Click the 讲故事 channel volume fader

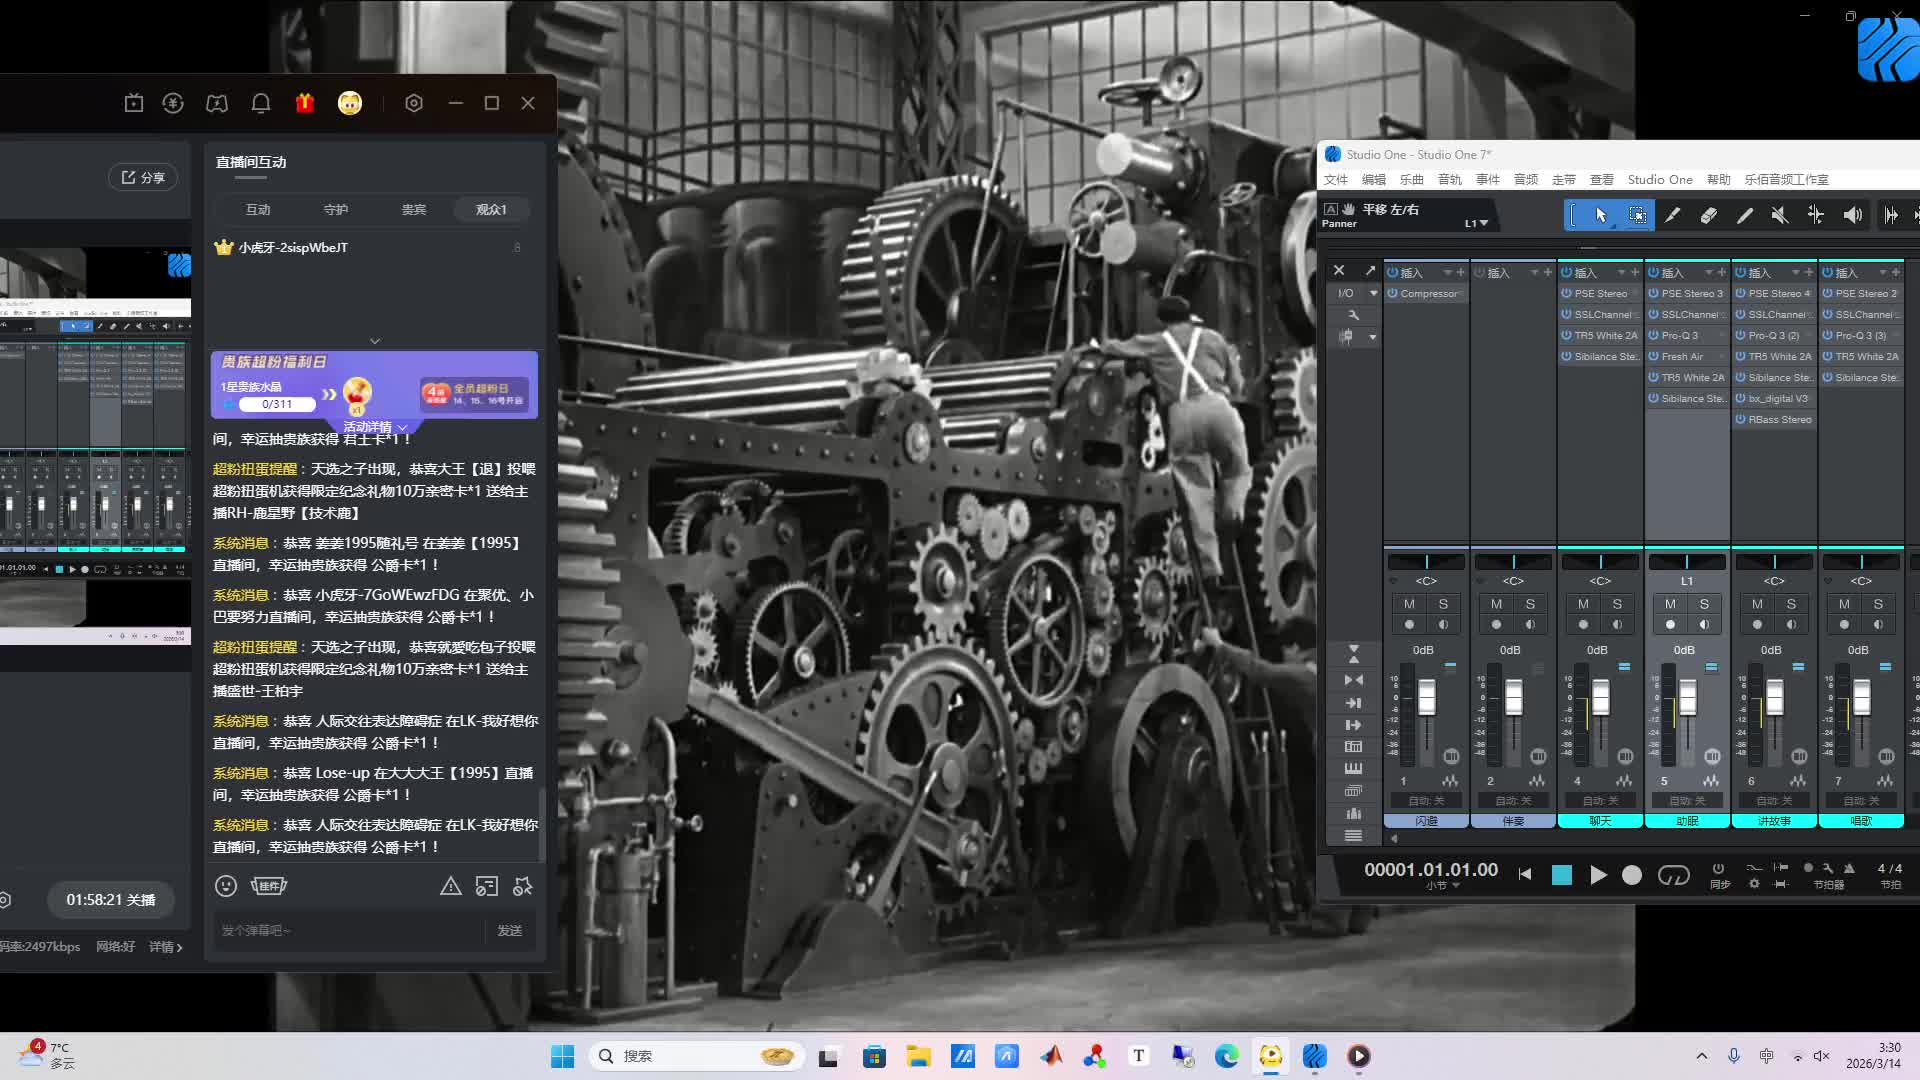pyautogui.click(x=1774, y=697)
